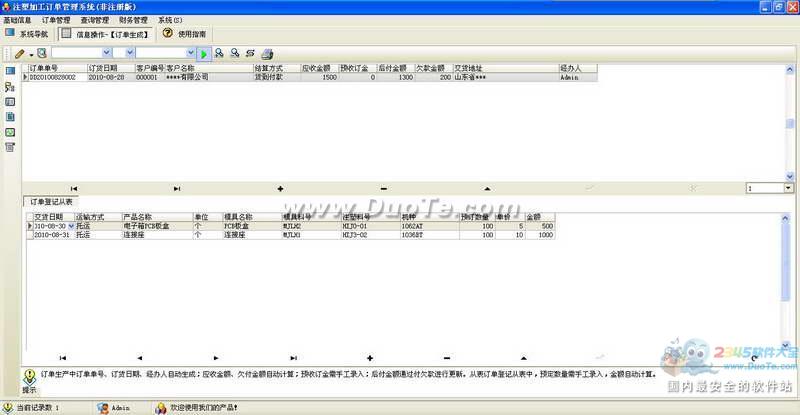Click the topmost icon in left sidebar

point(10,72)
